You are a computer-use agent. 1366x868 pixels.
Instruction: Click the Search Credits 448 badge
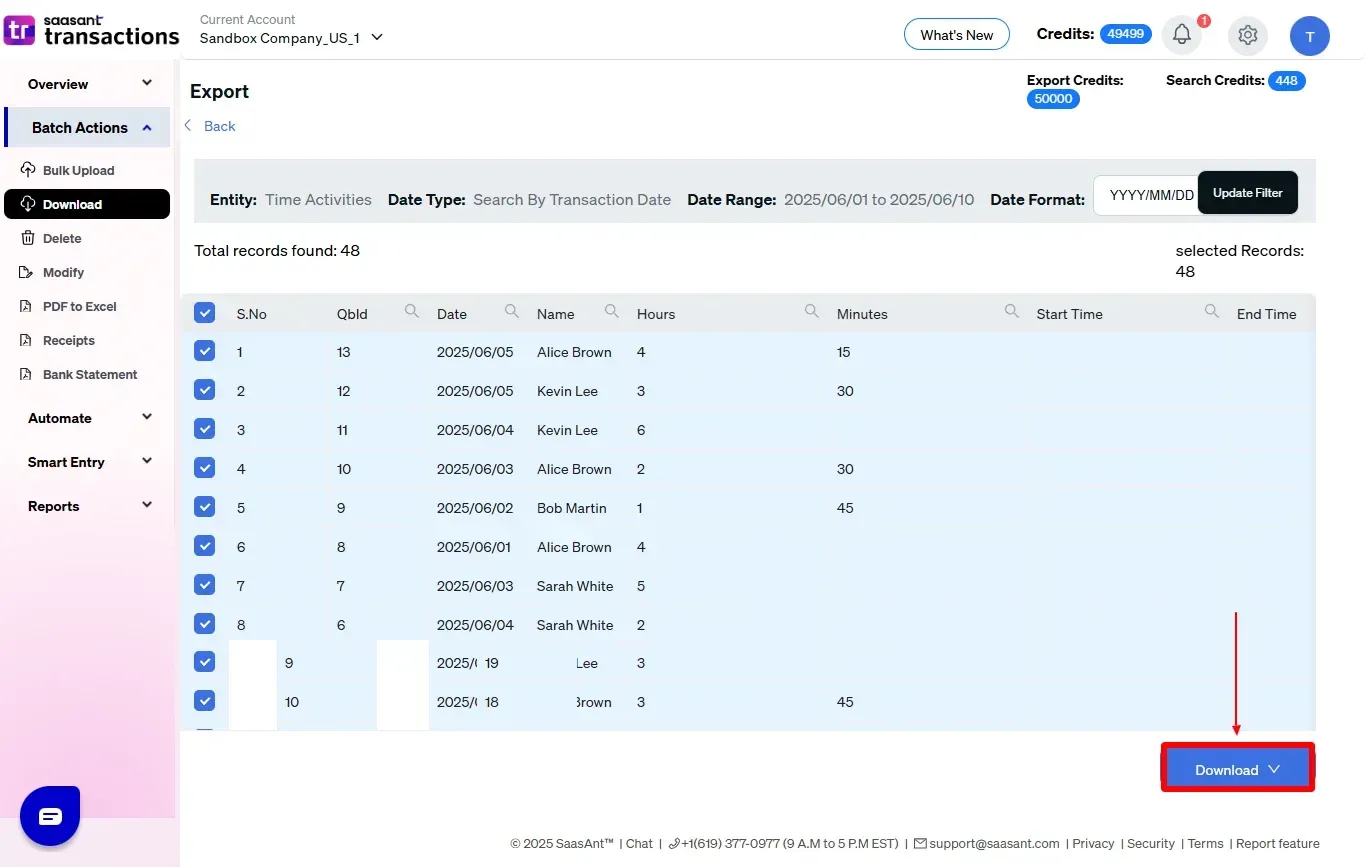(1287, 81)
